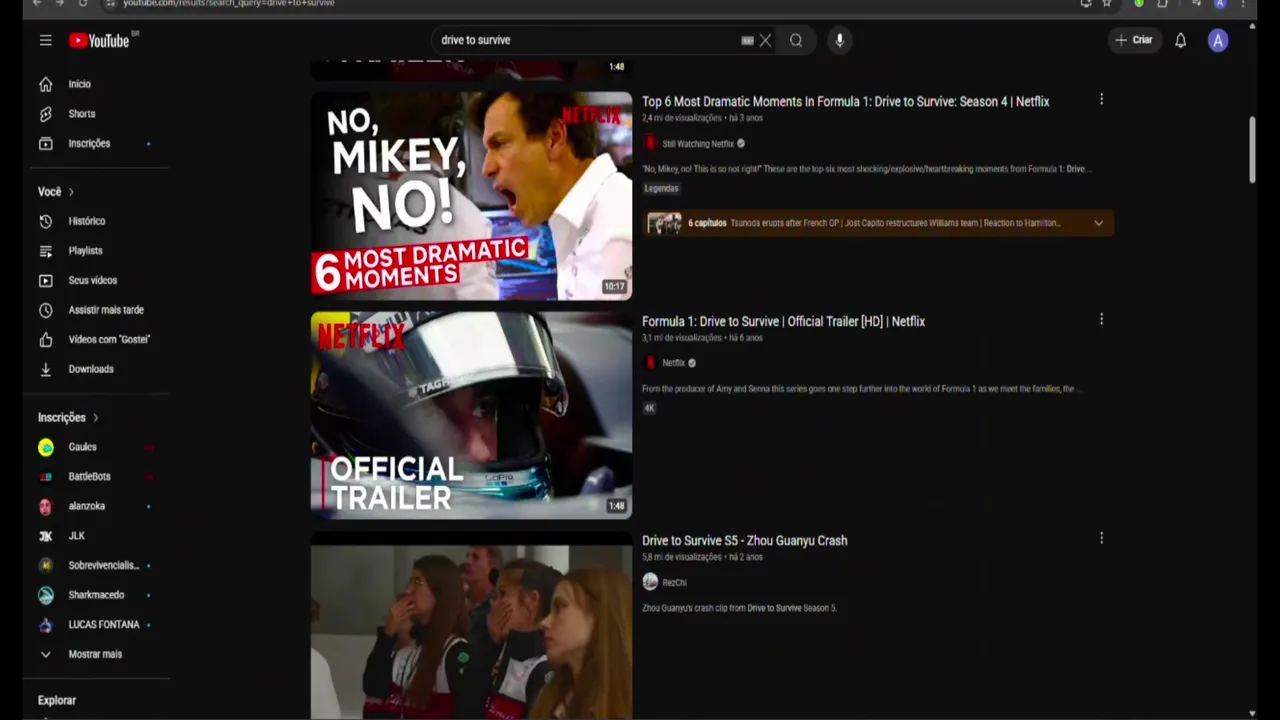Bookmark this page with star icon
This screenshot has height=720, width=1280.
1107,3
